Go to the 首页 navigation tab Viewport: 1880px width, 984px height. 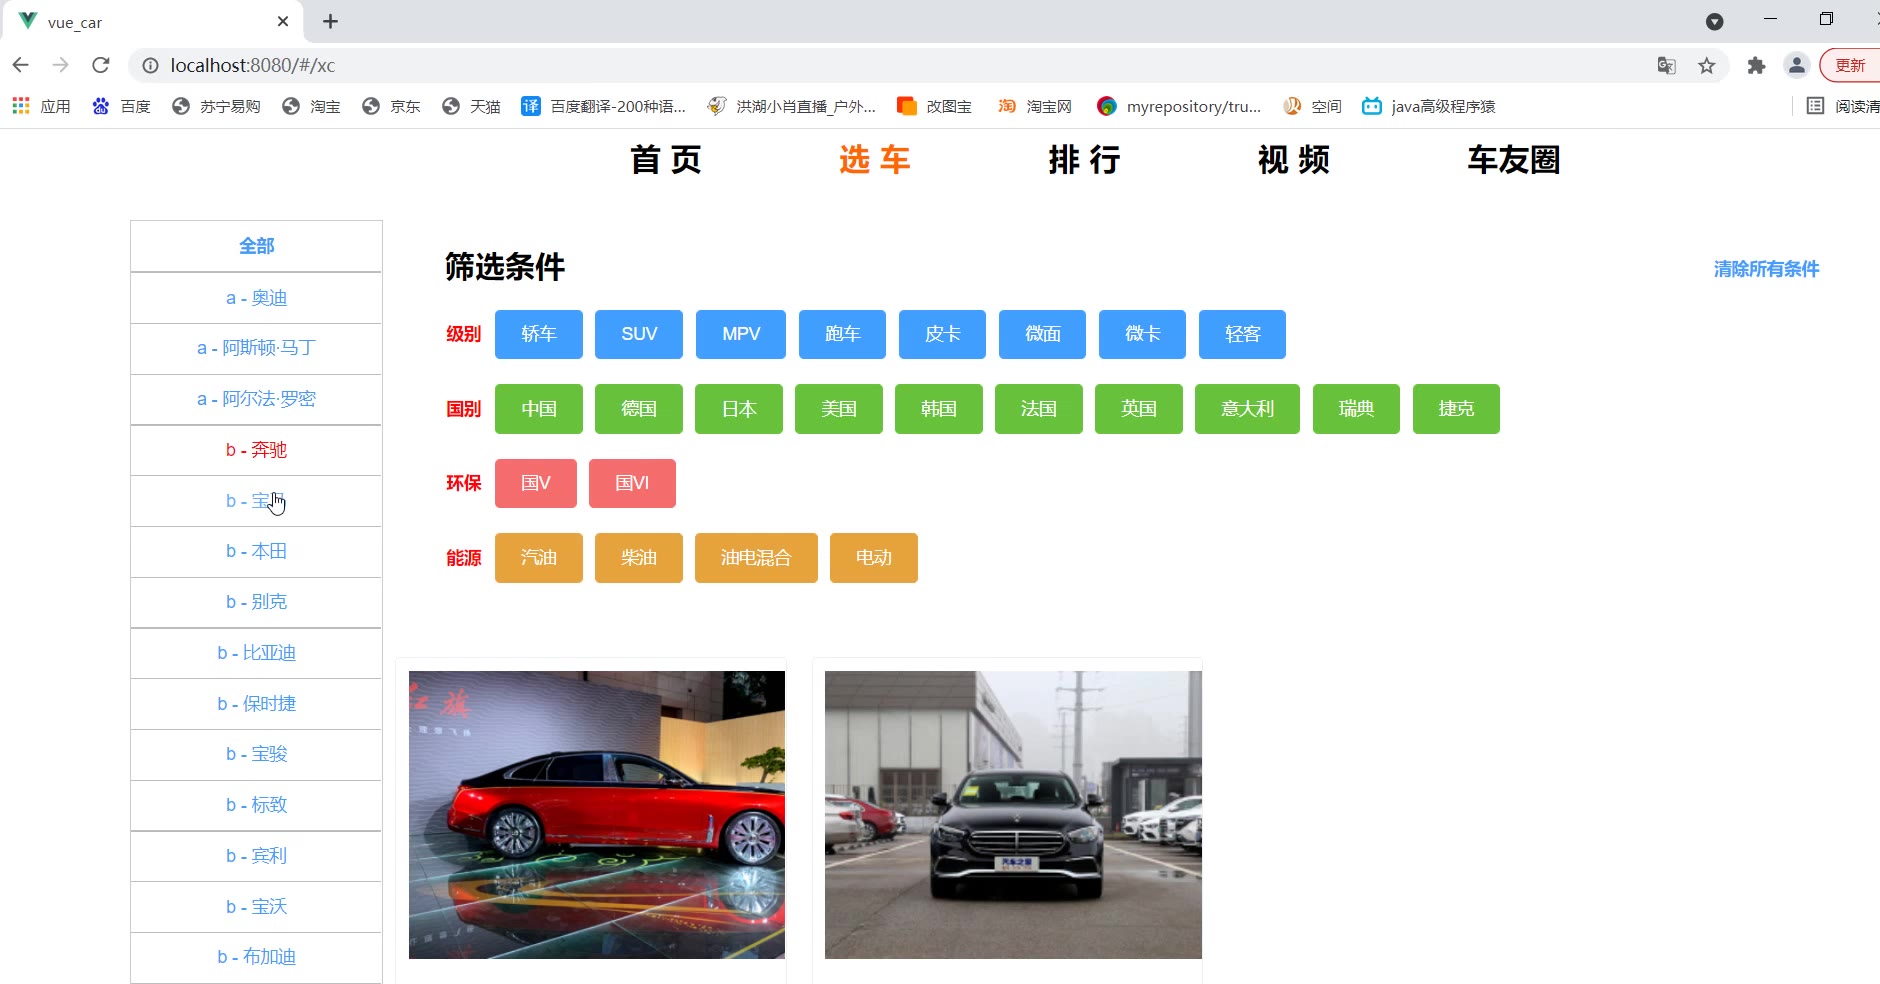click(666, 160)
